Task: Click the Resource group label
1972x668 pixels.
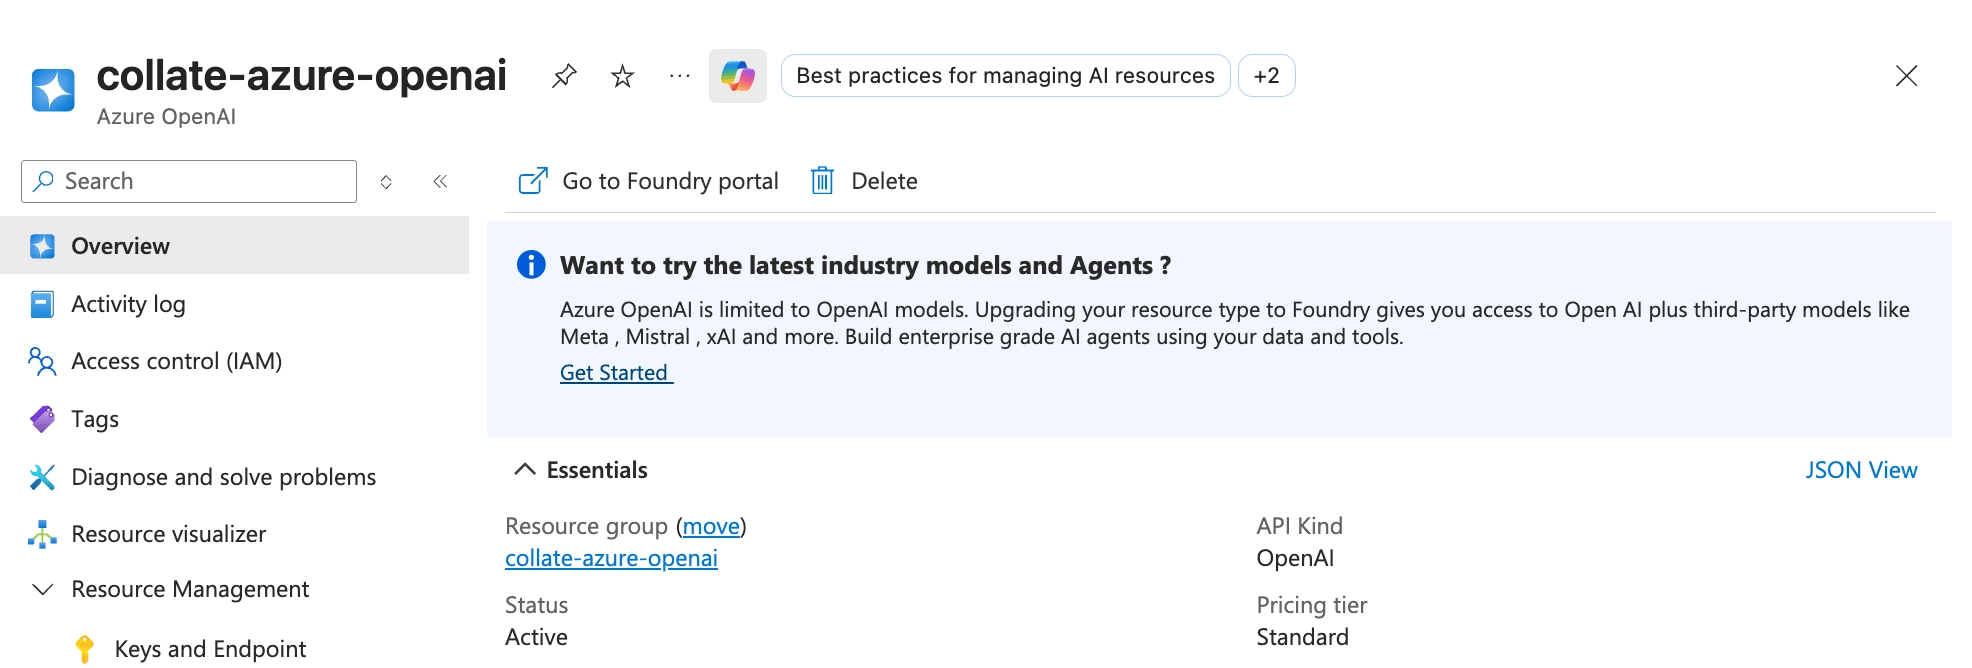Action: 586,526
